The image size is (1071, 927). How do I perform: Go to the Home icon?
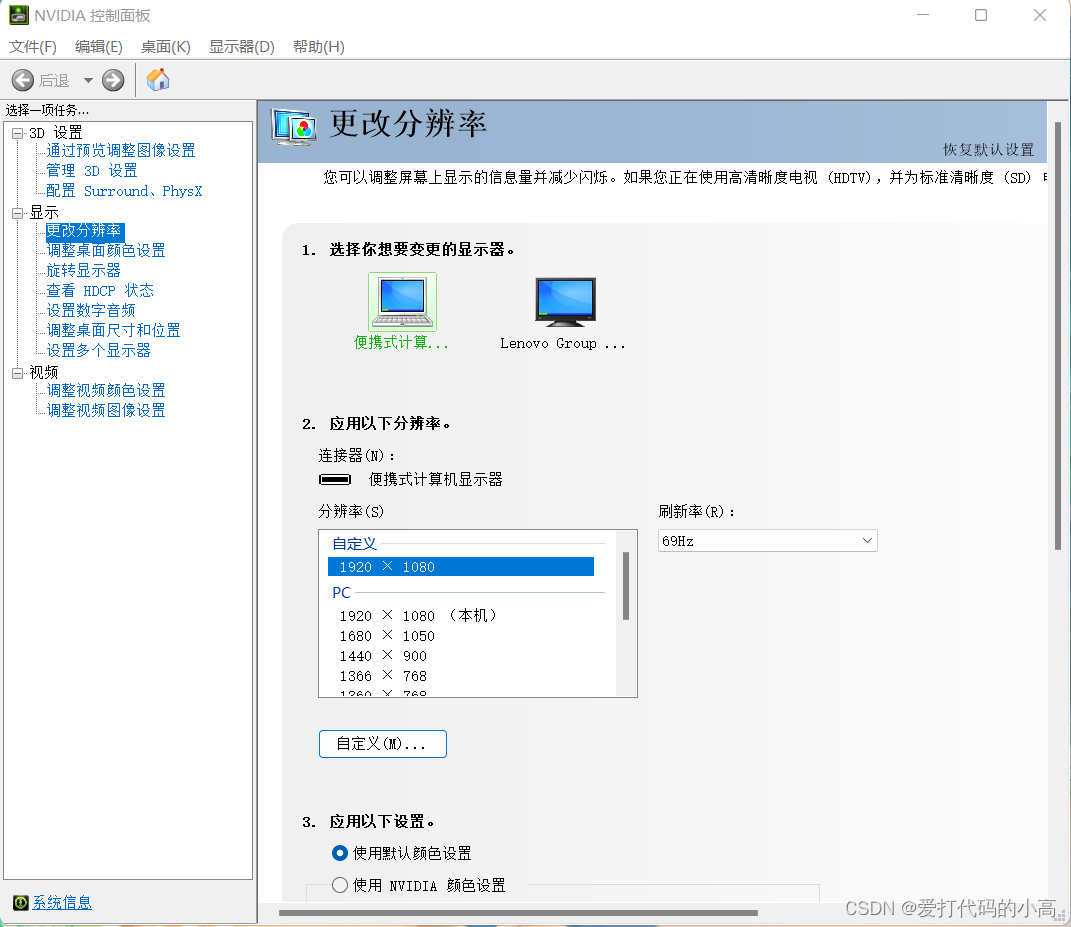coord(158,80)
